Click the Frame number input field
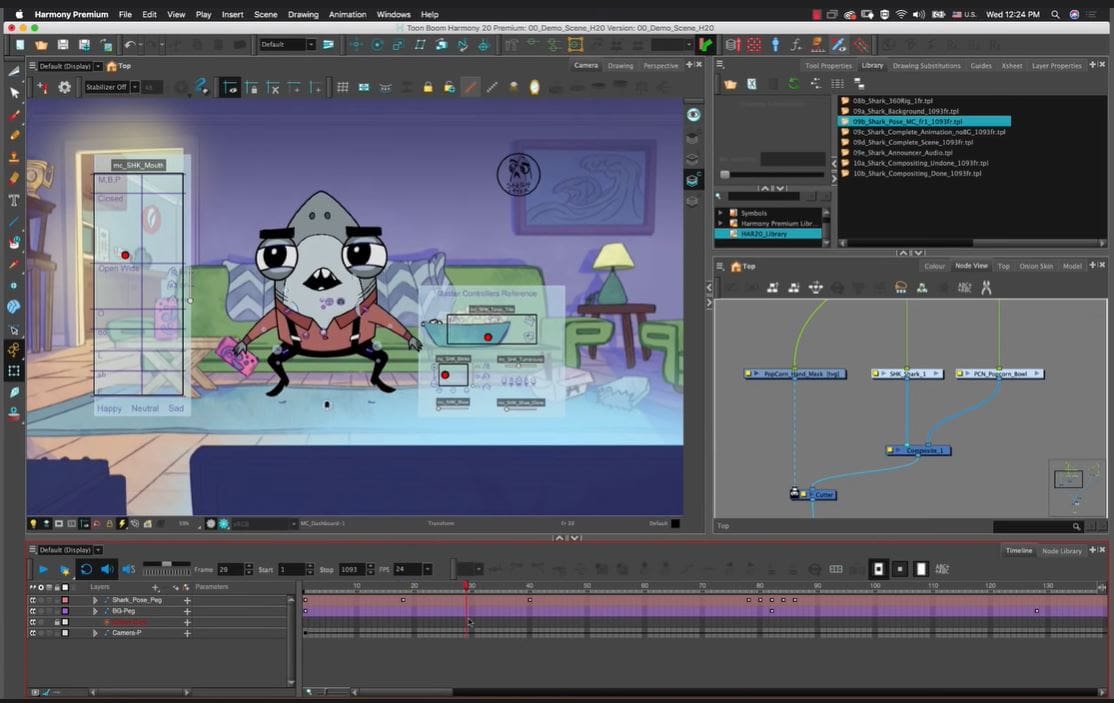The height and width of the screenshot is (703, 1114). tap(230, 569)
